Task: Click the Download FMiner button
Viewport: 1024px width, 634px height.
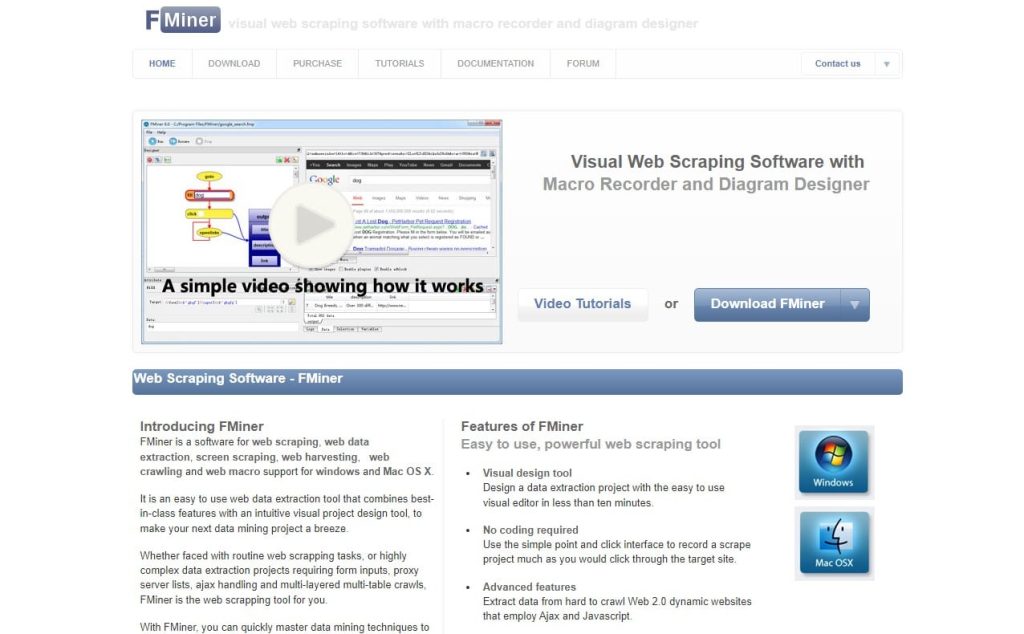Action: [767, 304]
